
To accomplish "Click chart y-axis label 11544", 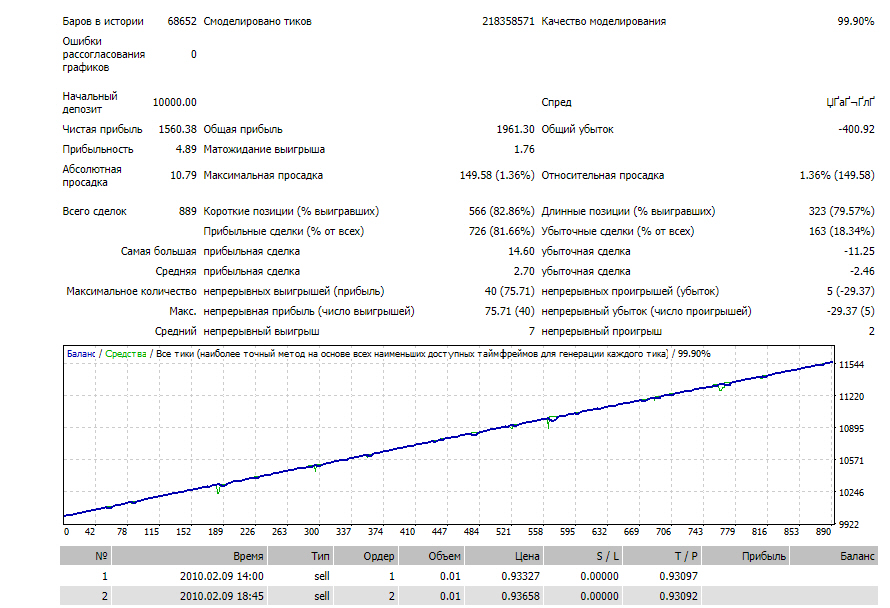I will click(x=851, y=364).
